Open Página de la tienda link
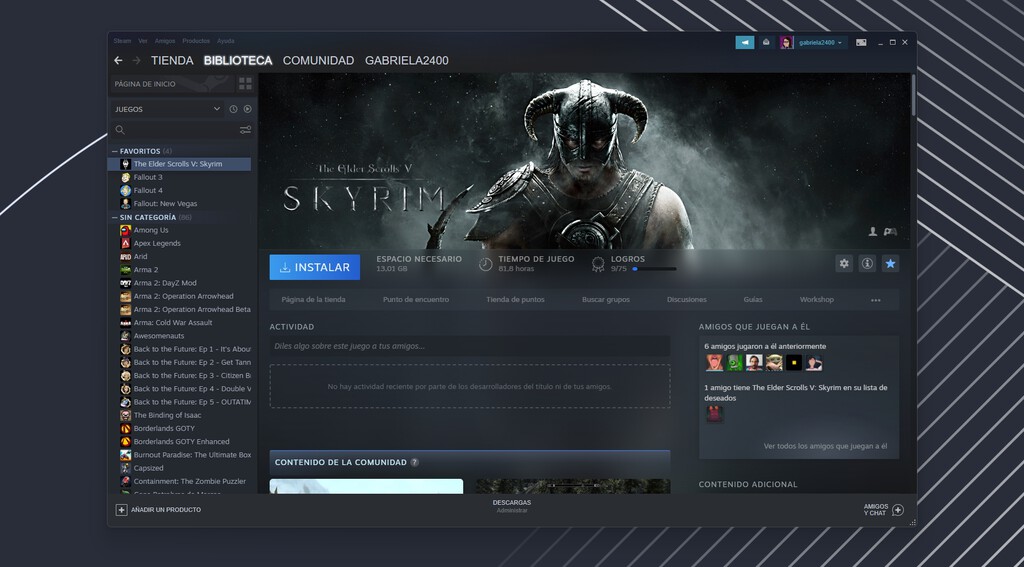 [313, 300]
